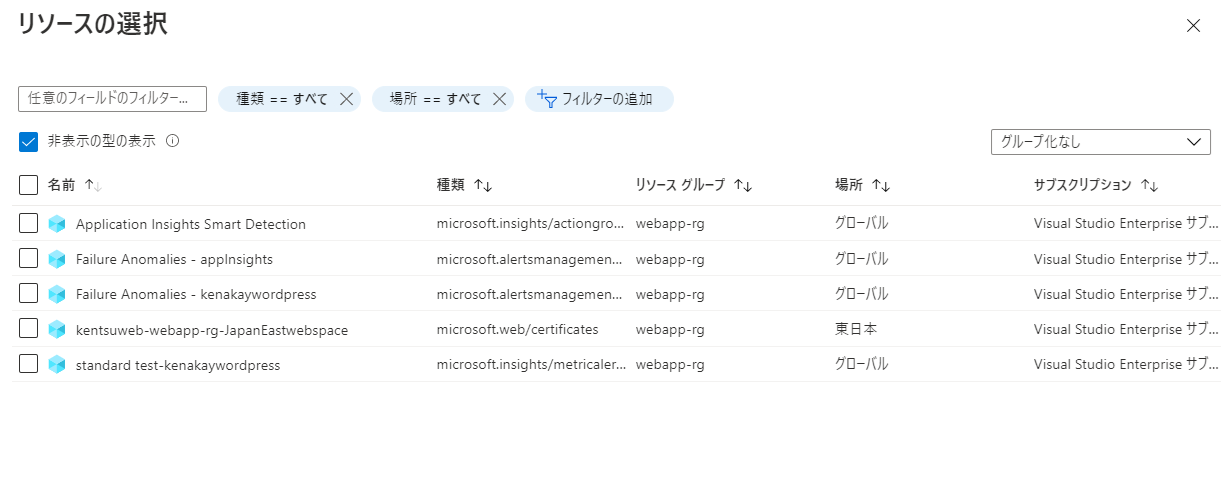The height and width of the screenshot is (492, 1221).
Task: Click the info icon next to 非表示の型の表示
Action: (172, 141)
